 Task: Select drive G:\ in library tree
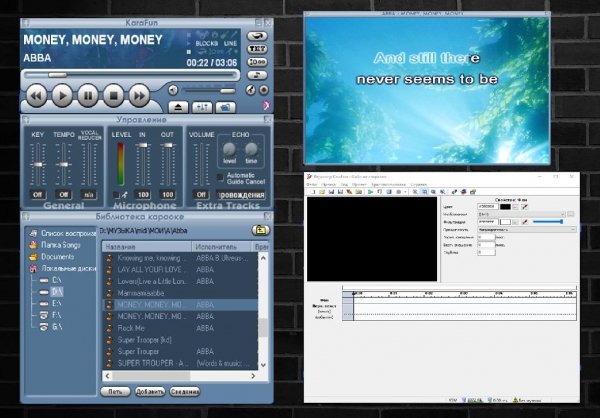(x=51, y=327)
